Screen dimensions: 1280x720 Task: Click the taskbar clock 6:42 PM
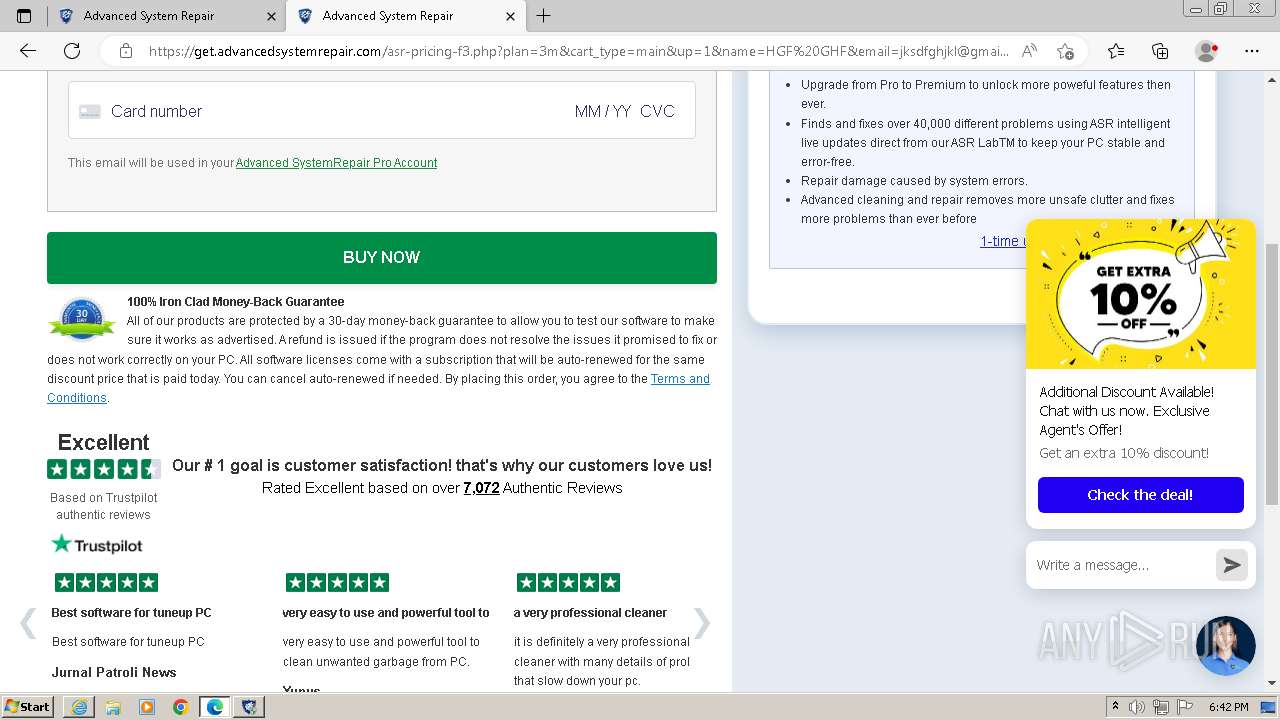pyautogui.click(x=1228, y=707)
